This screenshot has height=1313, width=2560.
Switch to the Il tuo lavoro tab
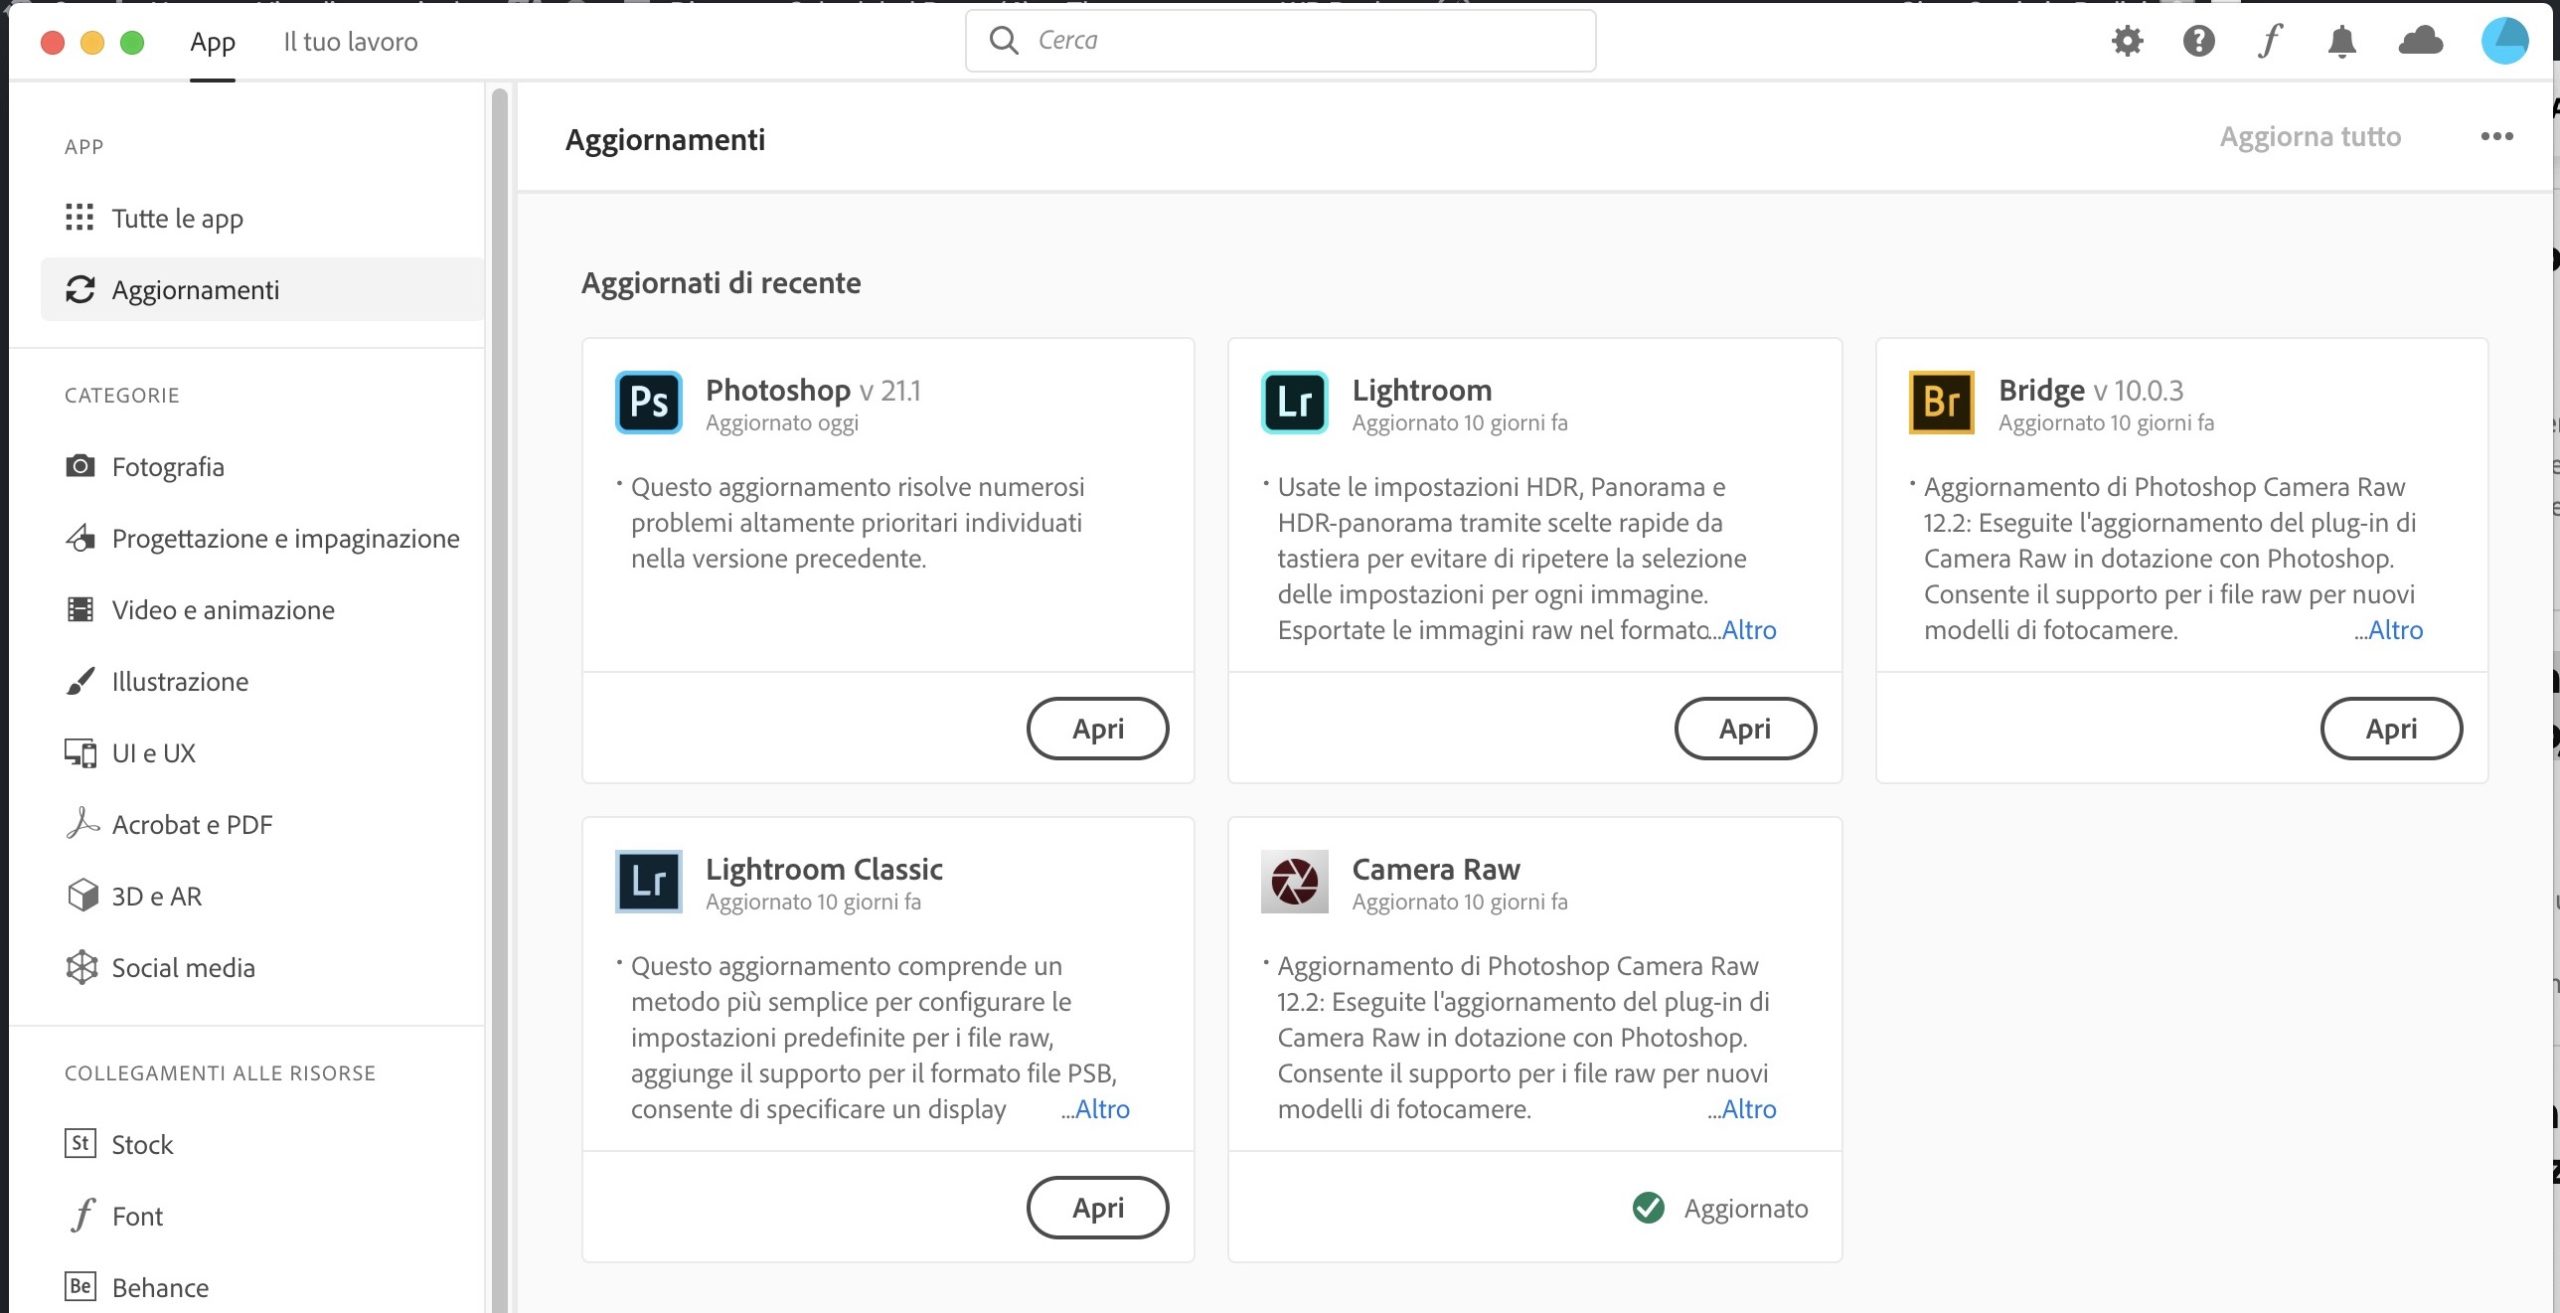350,42
